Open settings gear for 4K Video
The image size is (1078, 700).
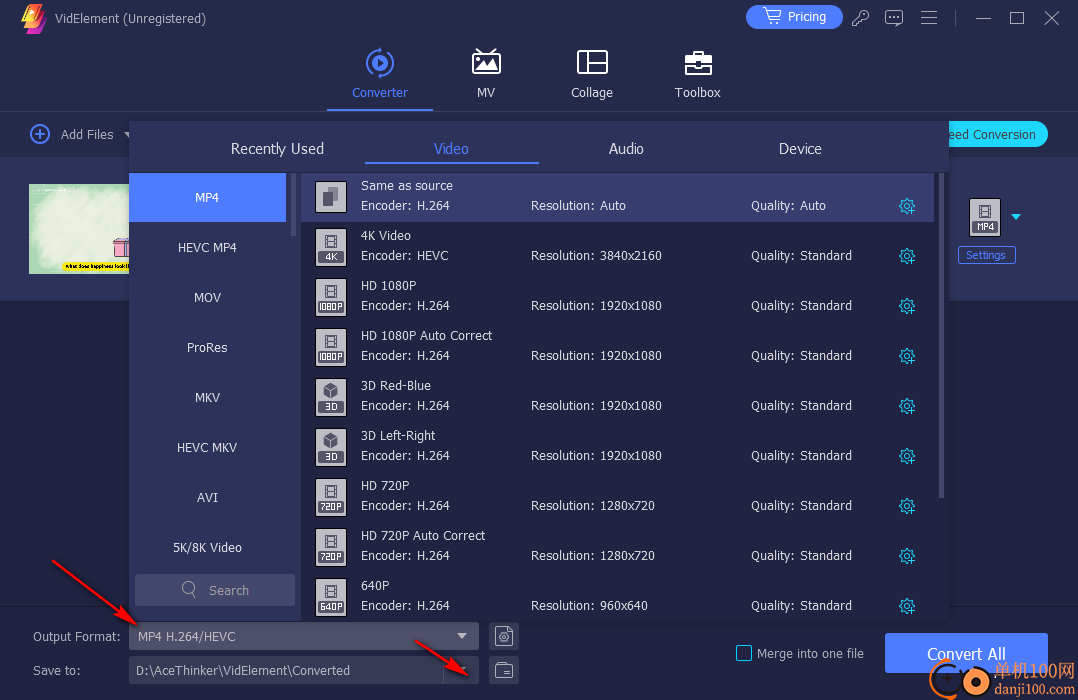pos(907,256)
